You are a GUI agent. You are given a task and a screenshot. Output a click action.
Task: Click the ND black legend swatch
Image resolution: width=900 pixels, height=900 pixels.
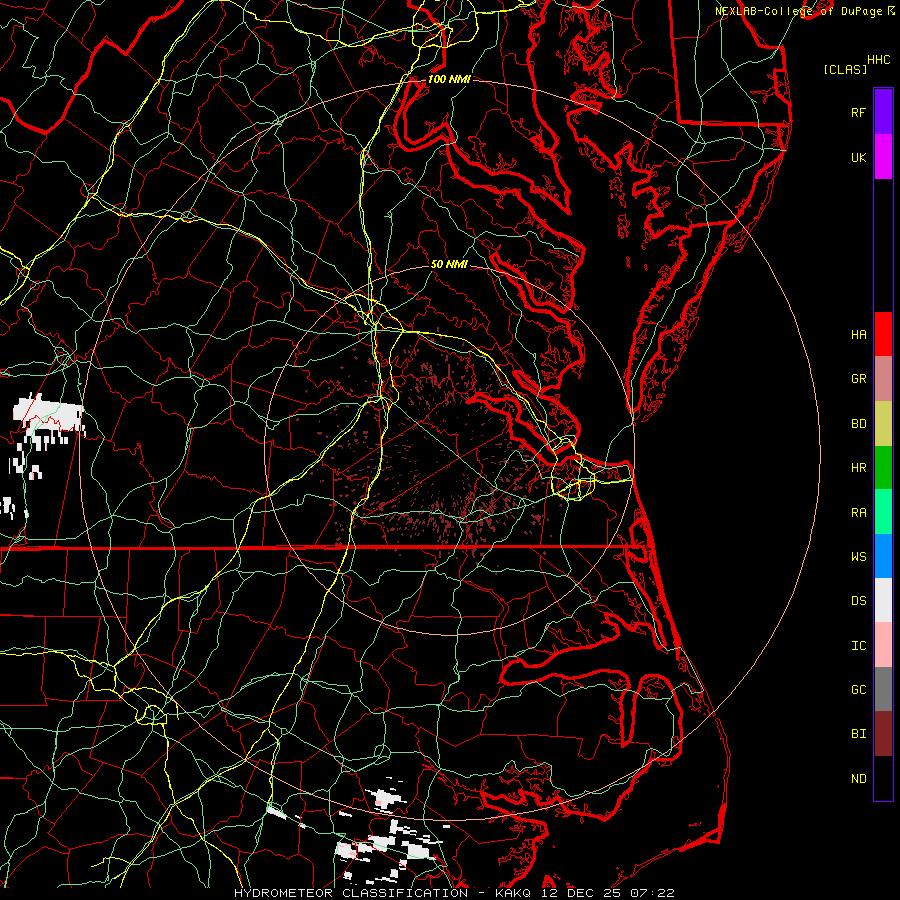(883, 778)
